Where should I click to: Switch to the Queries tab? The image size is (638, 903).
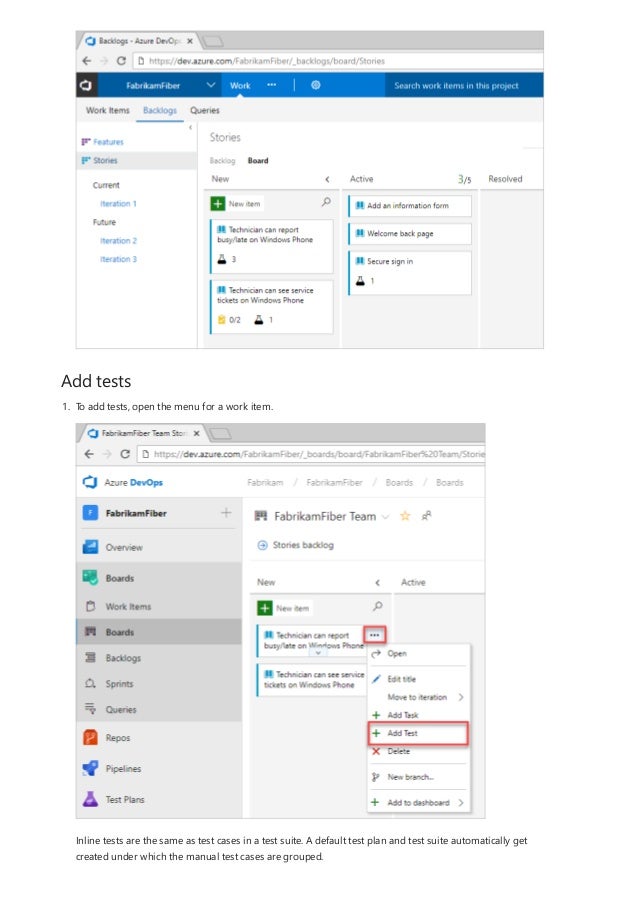point(204,110)
